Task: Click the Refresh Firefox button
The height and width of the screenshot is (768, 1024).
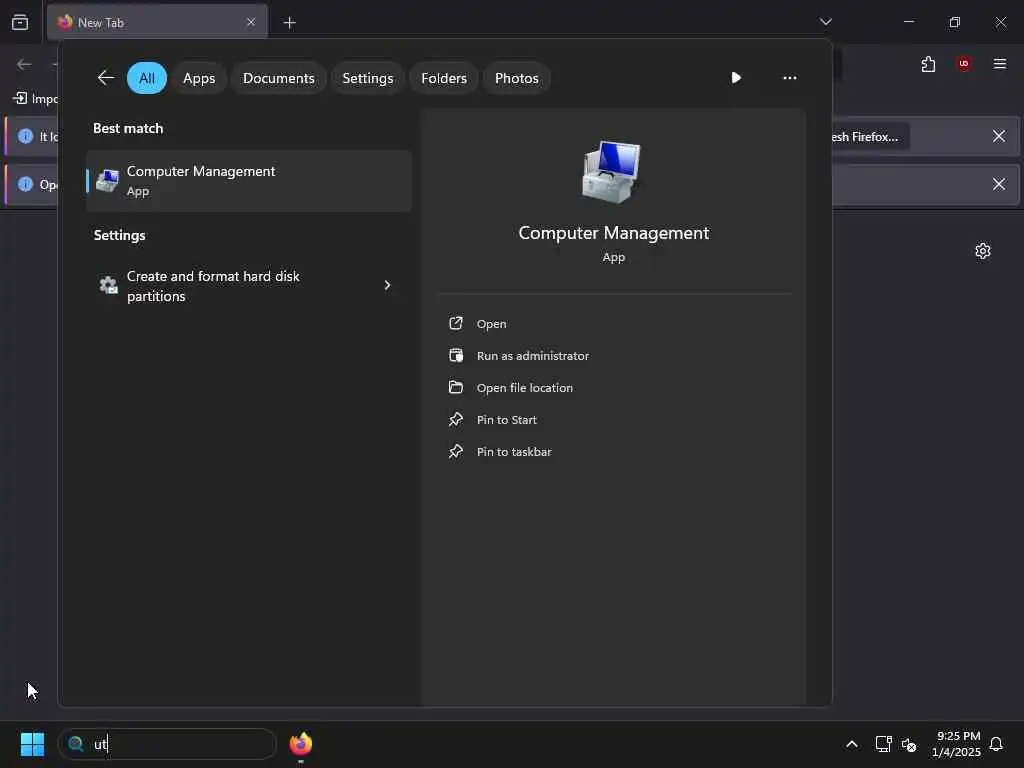Action: coord(870,136)
